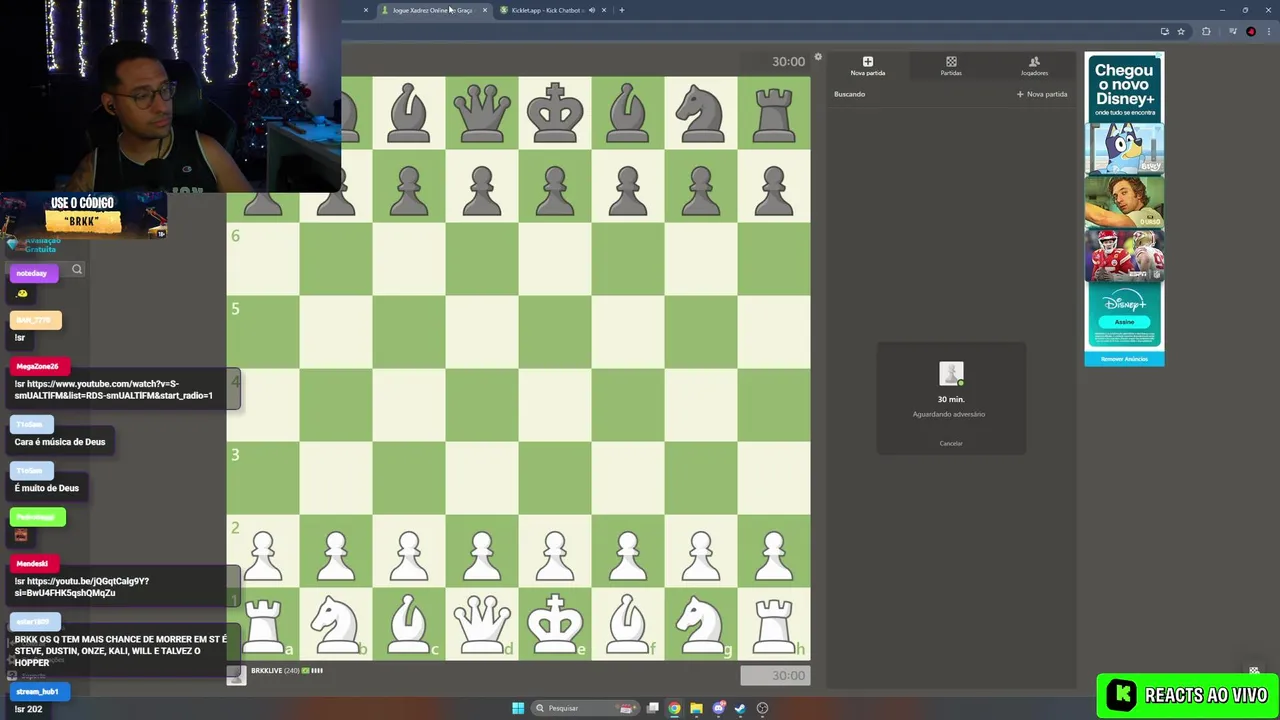The image size is (1280, 720).
Task: Open Task View on the taskbar
Action: pos(653,708)
